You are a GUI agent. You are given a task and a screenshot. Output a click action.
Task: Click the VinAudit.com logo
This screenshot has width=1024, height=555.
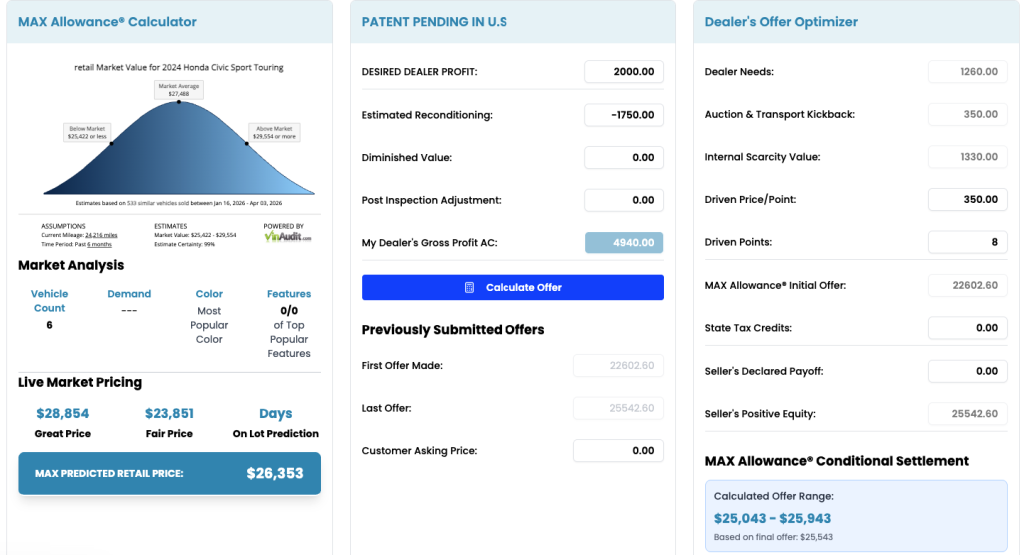coord(288,237)
